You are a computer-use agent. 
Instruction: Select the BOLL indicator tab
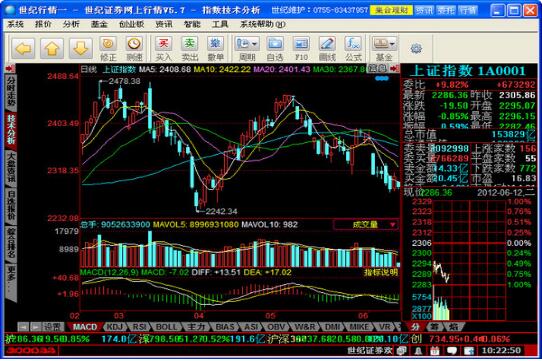click(166, 327)
